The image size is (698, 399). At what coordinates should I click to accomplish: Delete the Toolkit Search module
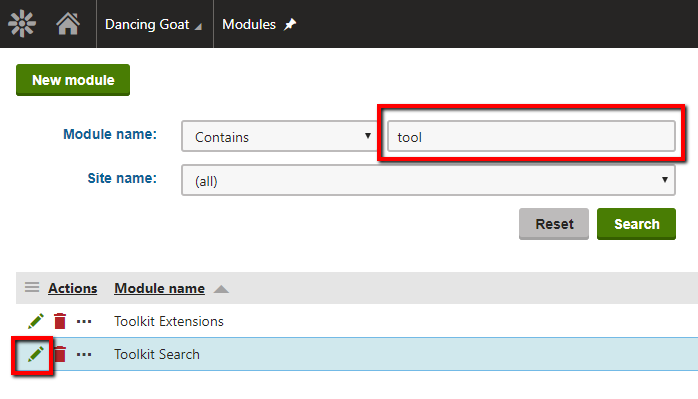pos(60,354)
